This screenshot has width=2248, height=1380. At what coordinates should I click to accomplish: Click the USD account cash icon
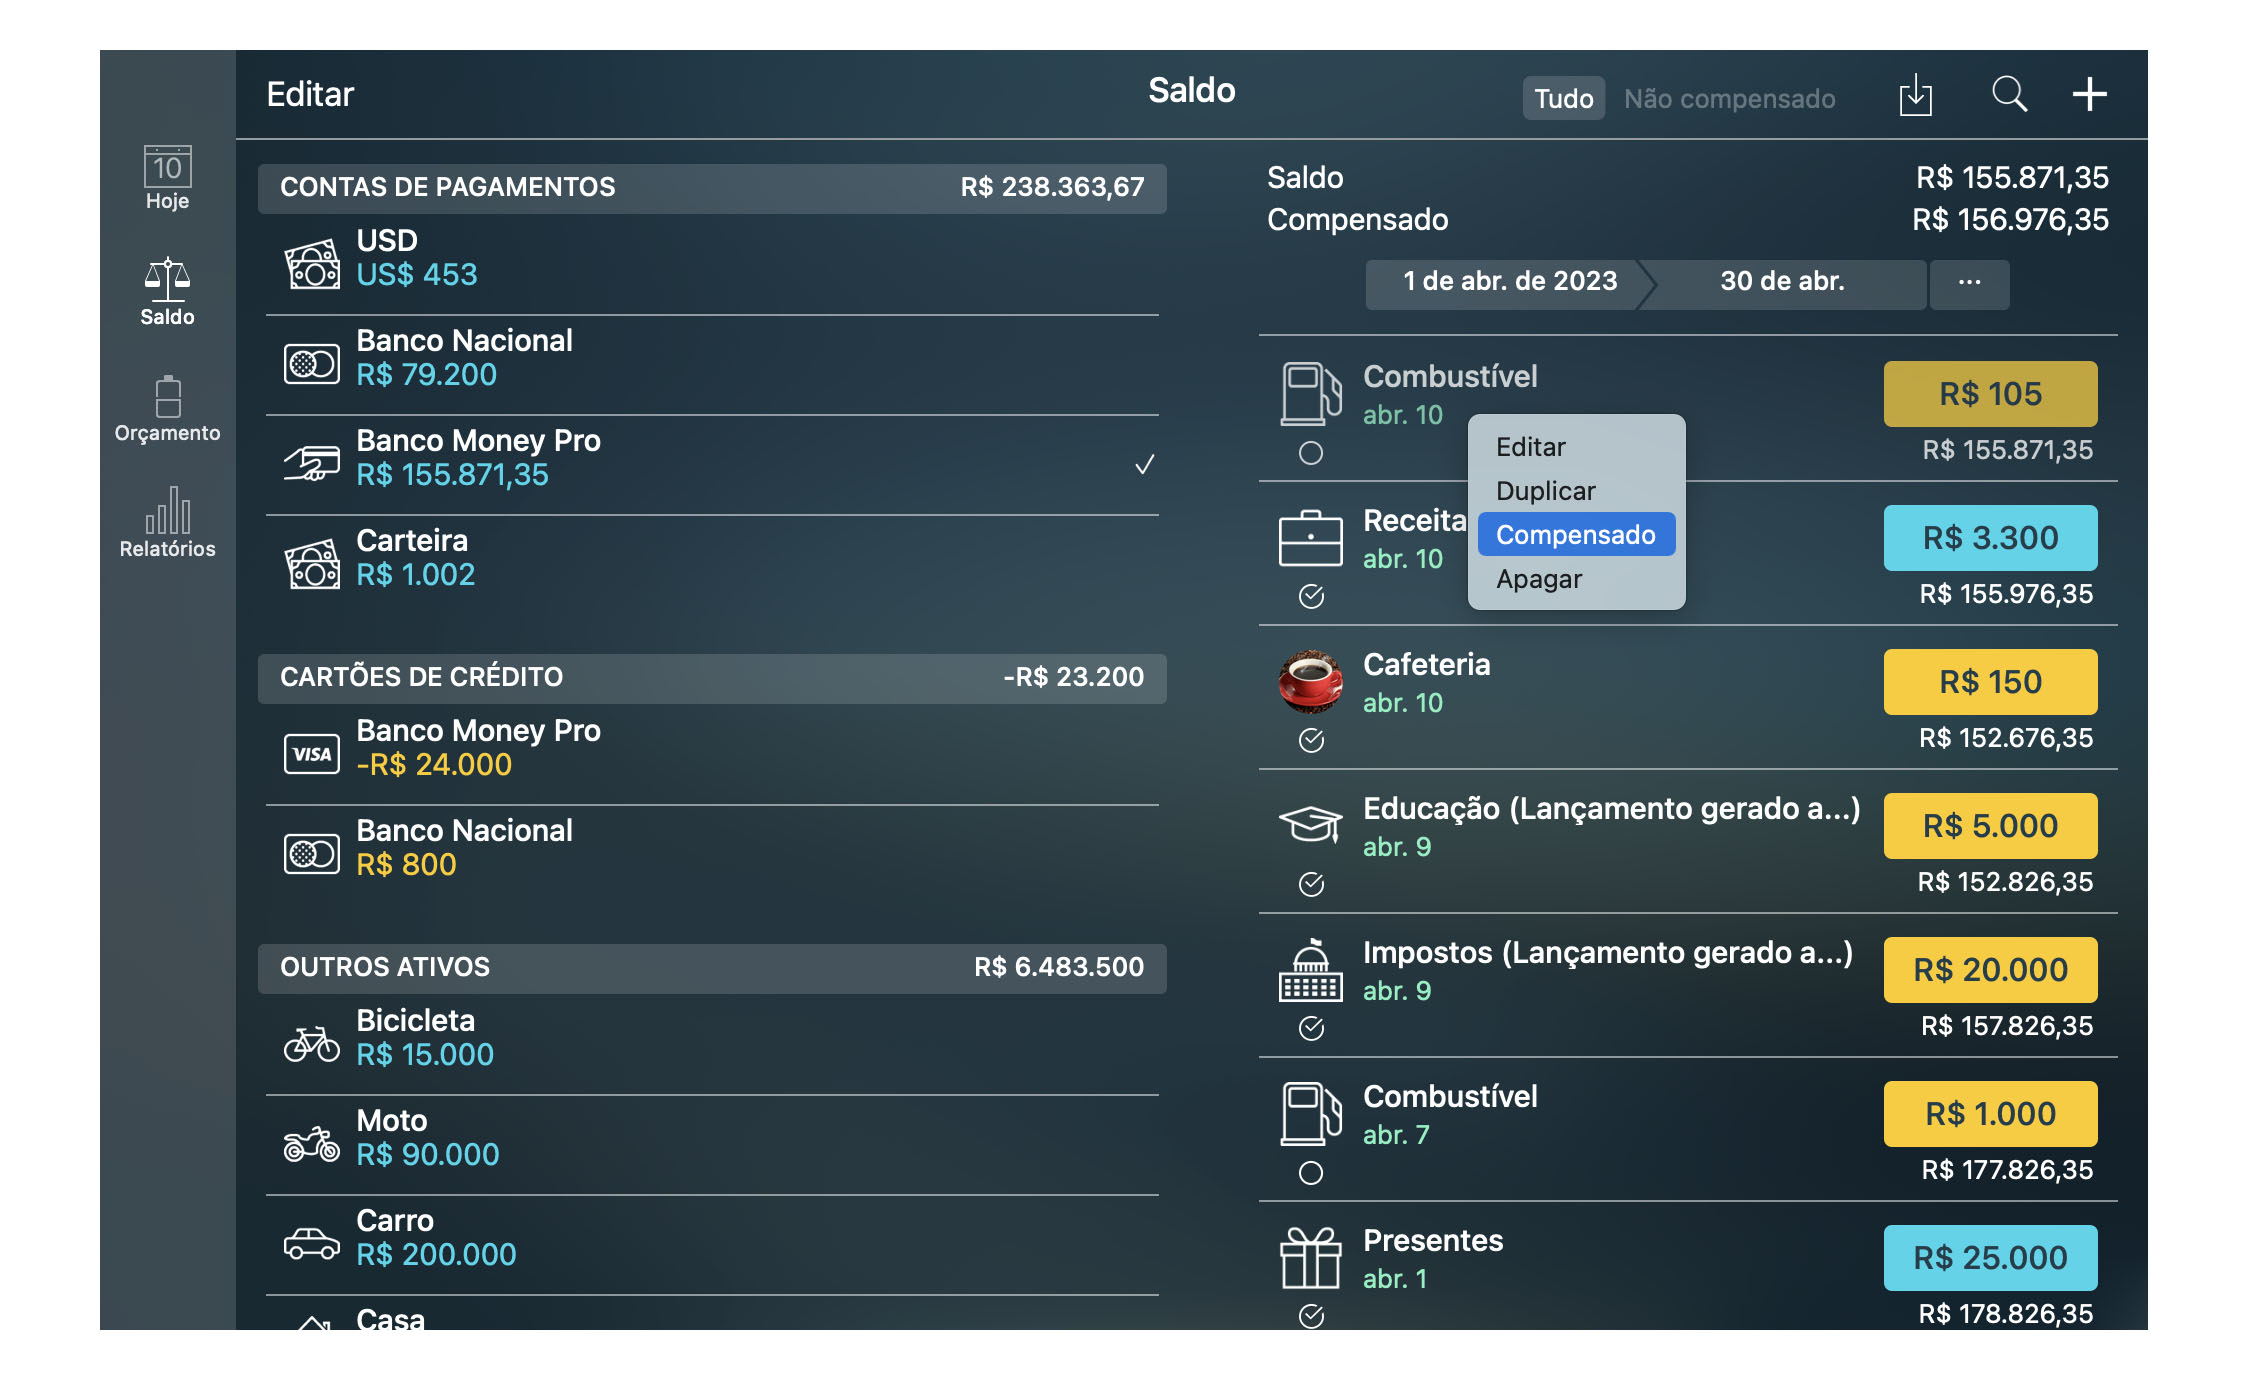pos(312,264)
